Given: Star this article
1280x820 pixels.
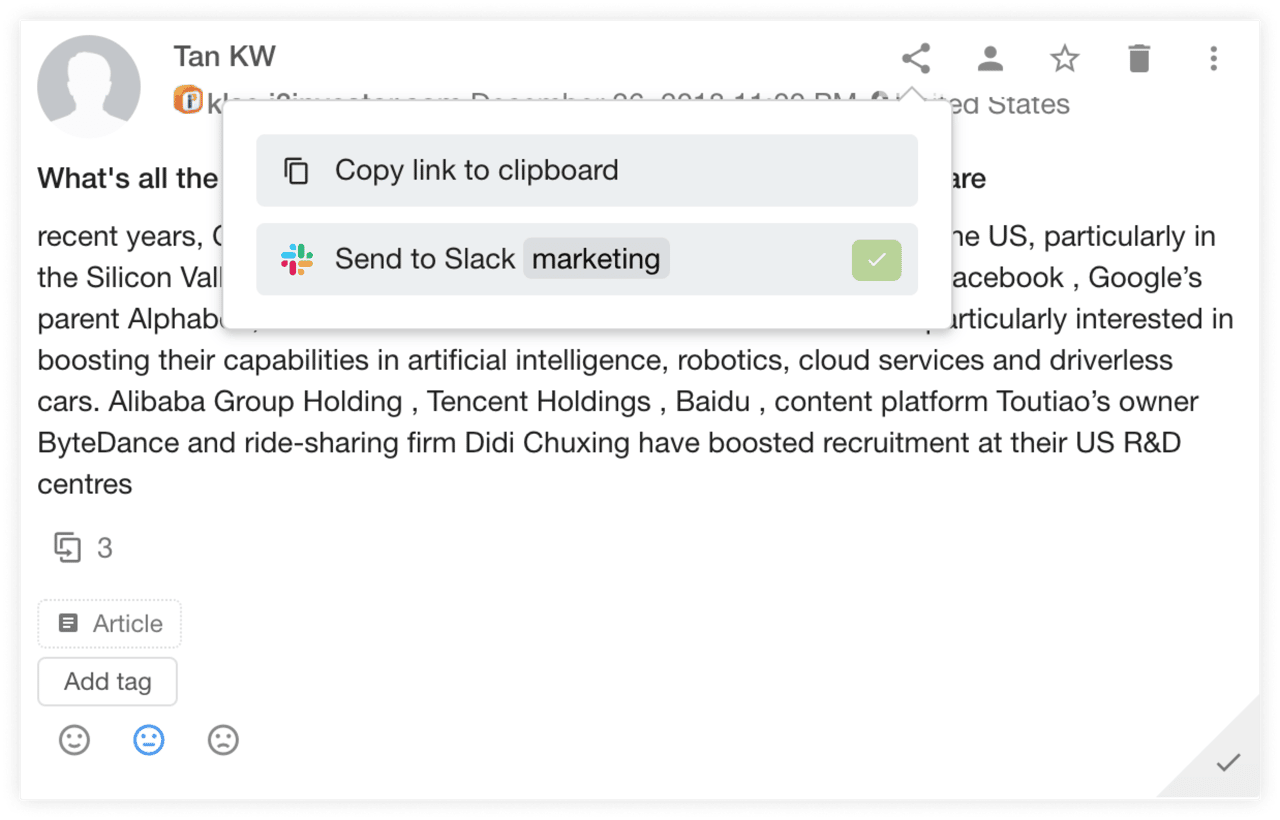Looking at the screenshot, I should 1064,58.
